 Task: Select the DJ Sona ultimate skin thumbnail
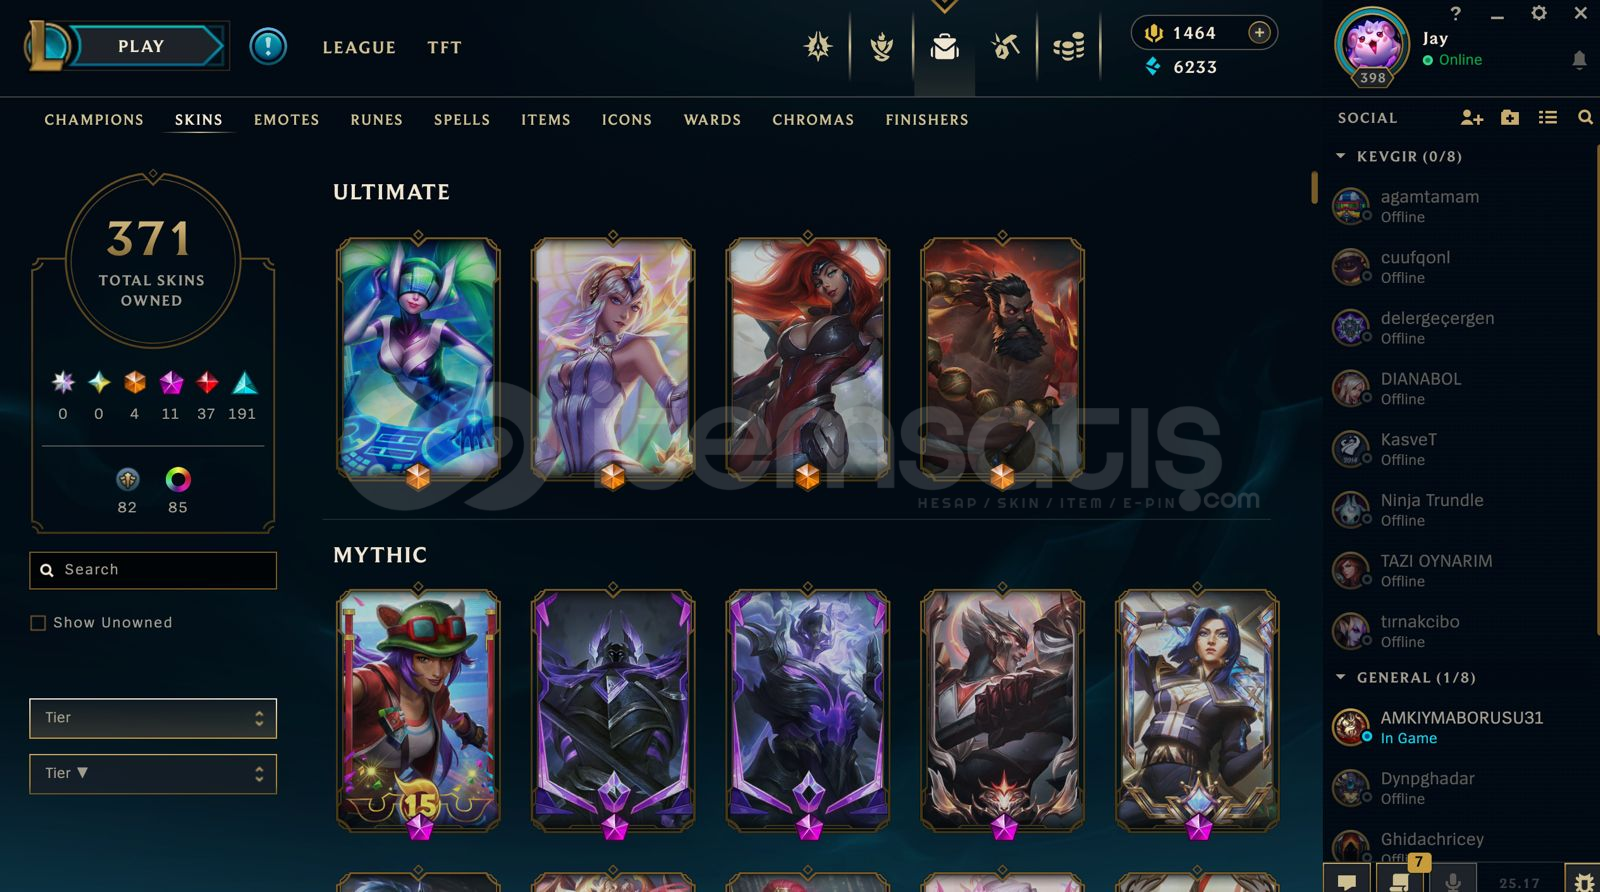click(418, 360)
